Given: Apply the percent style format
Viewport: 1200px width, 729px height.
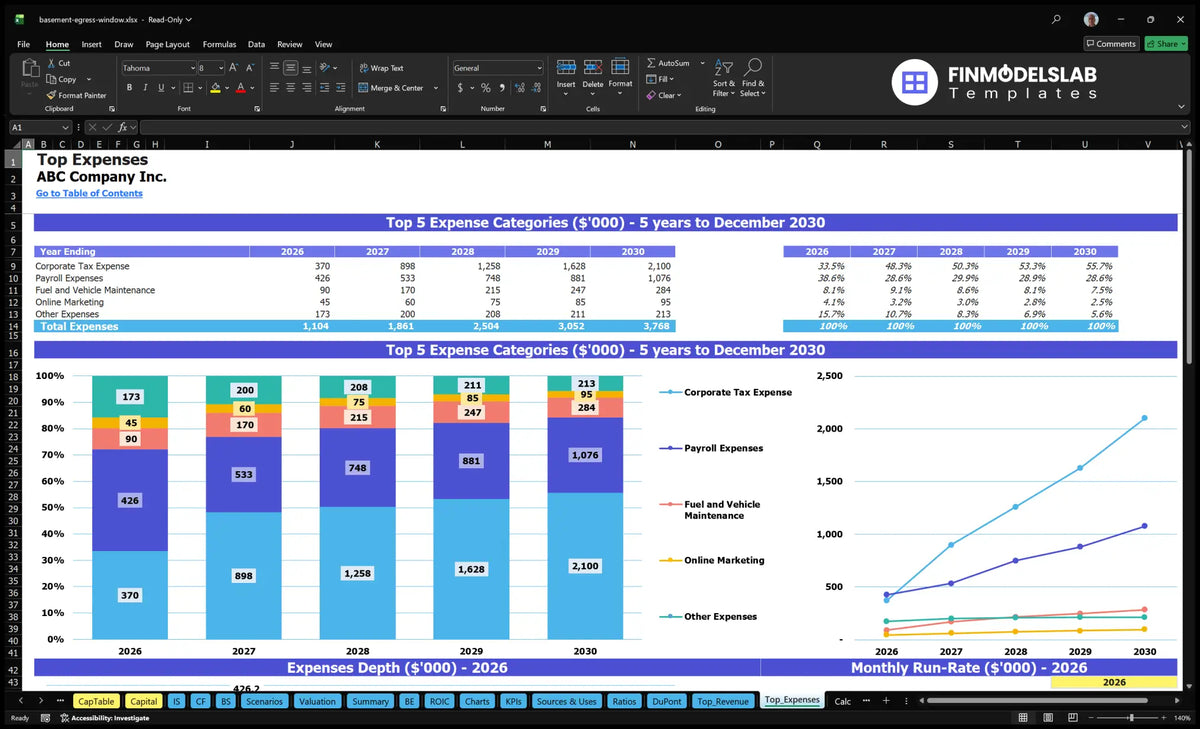Looking at the screenshot, I should click(485, 88).
